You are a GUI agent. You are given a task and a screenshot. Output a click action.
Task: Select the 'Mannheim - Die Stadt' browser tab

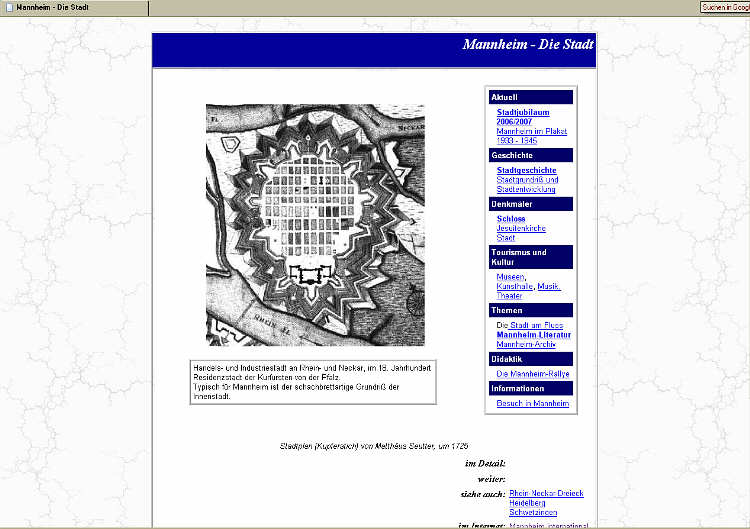point(74,8)
